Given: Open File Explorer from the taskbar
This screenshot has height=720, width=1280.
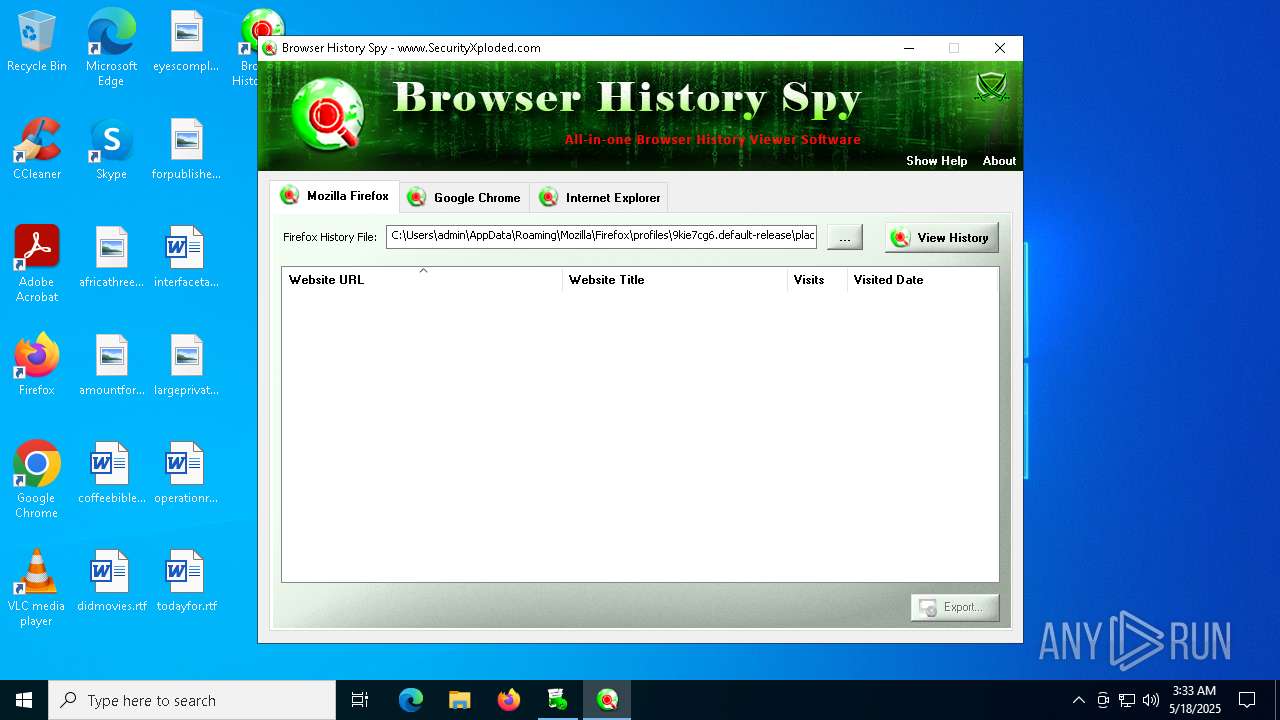Looking at the screenshot, I should point(460,700).
